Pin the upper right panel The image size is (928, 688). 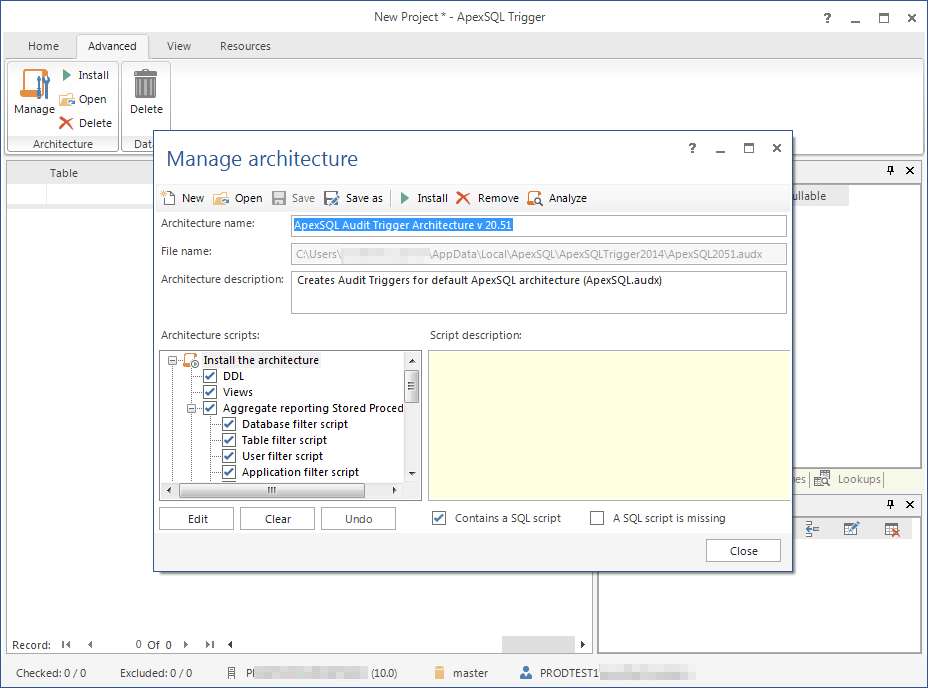[x=890, y=171]
